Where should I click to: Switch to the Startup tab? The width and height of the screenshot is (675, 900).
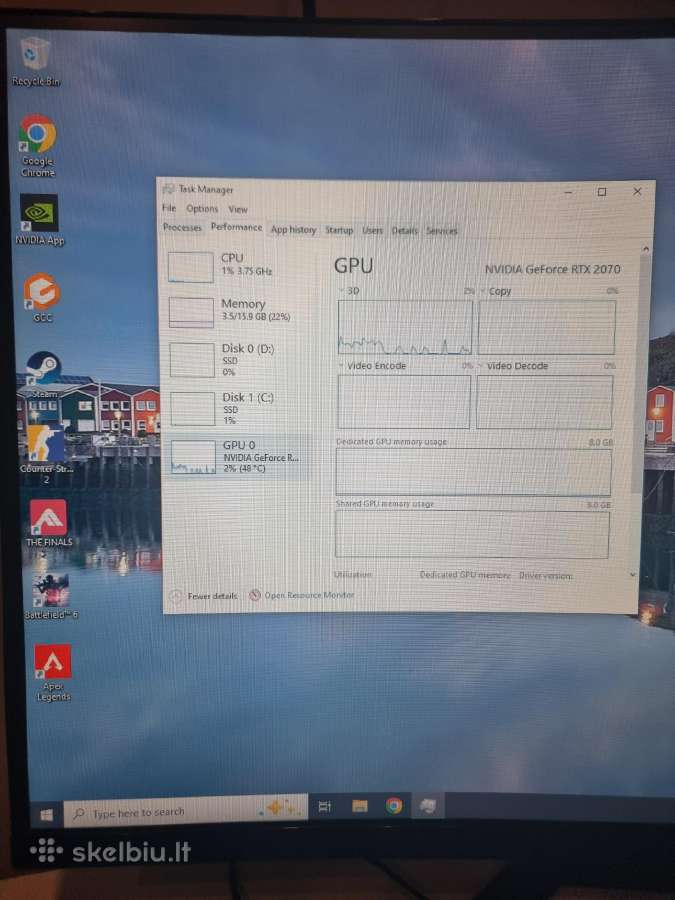tap(339, 230)
